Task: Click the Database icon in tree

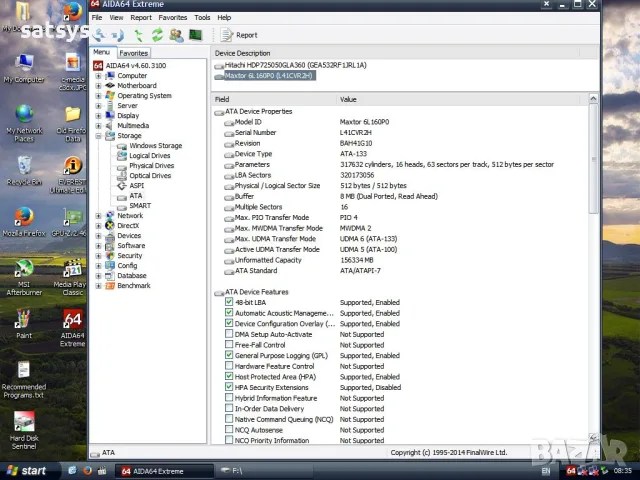Action: pos(110,276)
